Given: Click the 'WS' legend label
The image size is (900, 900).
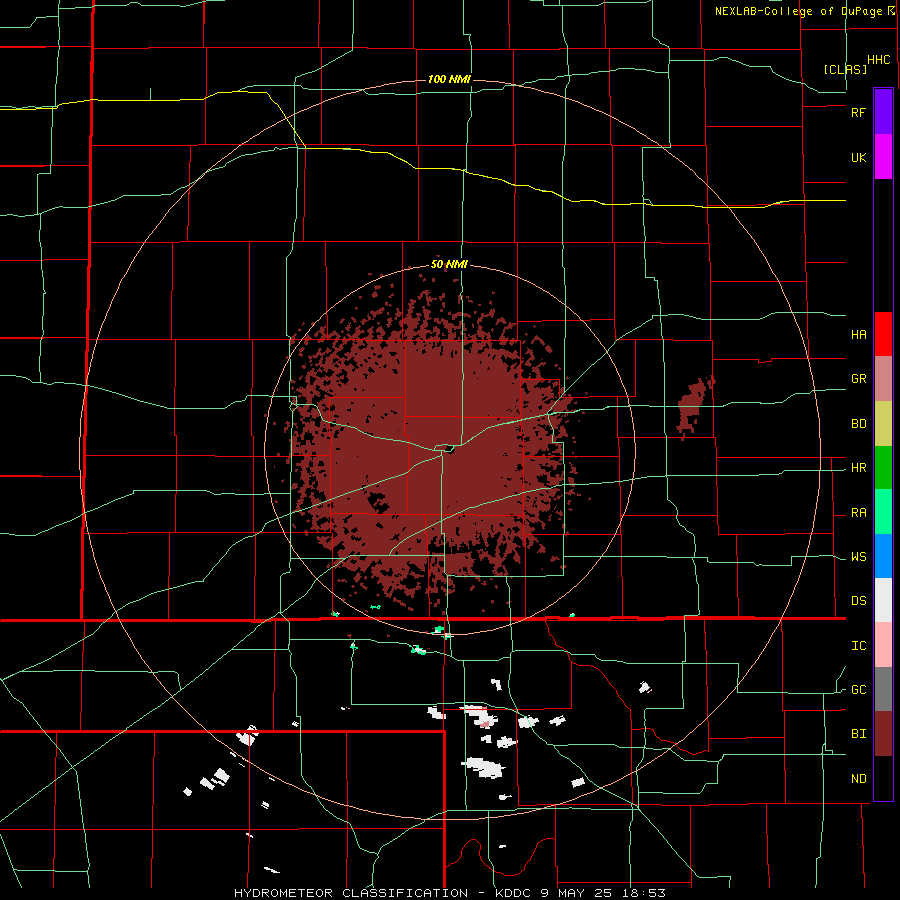Looking at the screenshot, I should coord(858,557).
